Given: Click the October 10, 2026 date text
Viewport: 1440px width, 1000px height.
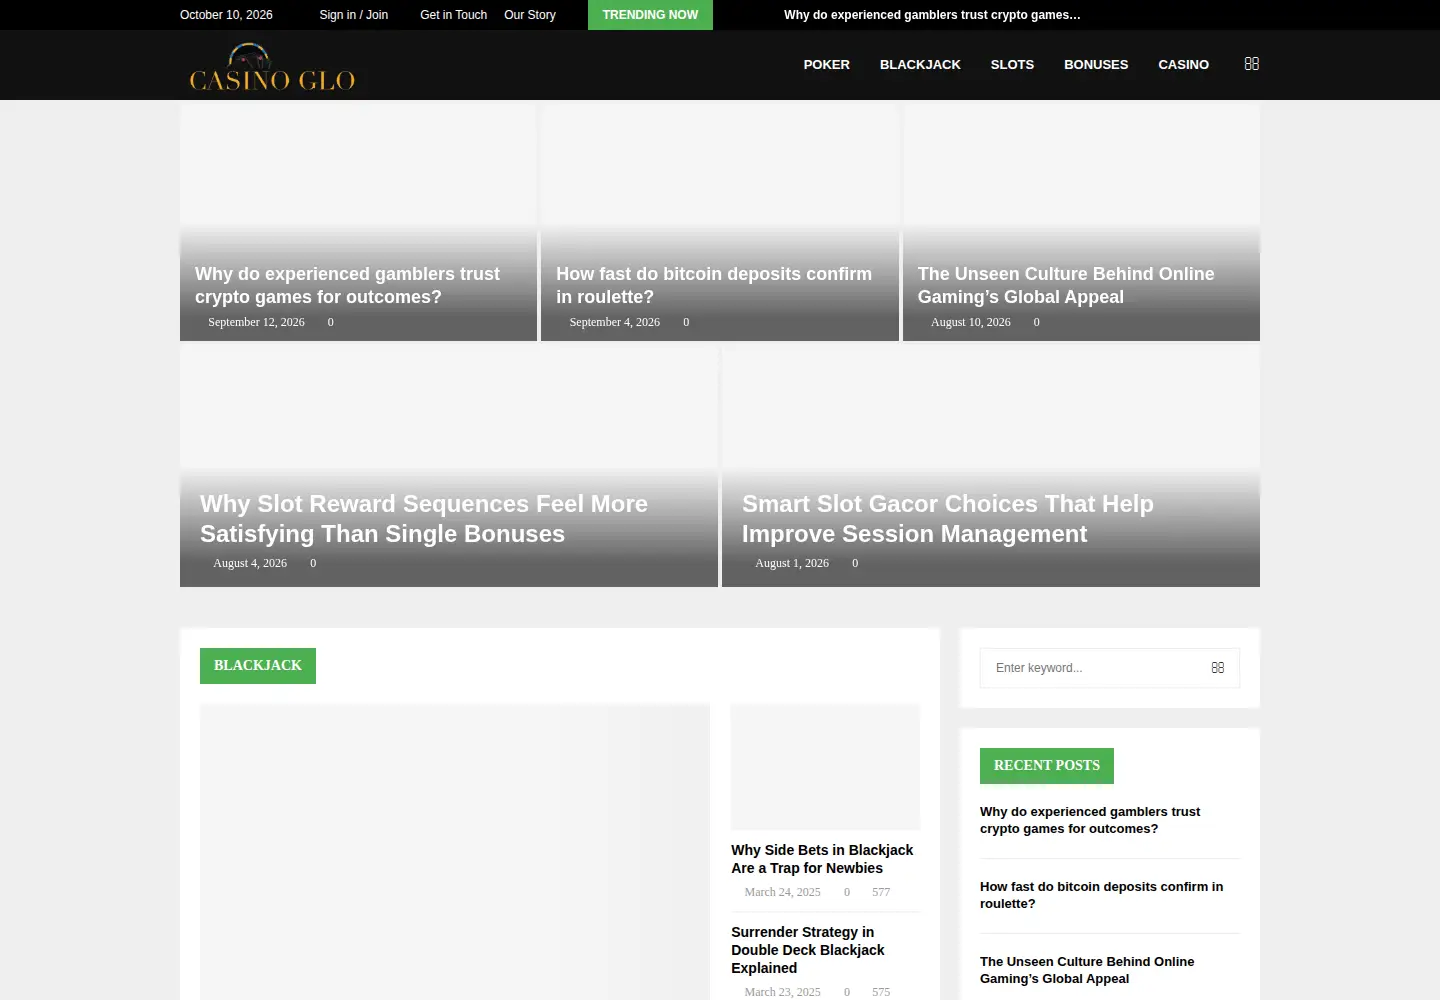Looking at the screenshot, I should point(226,15).
